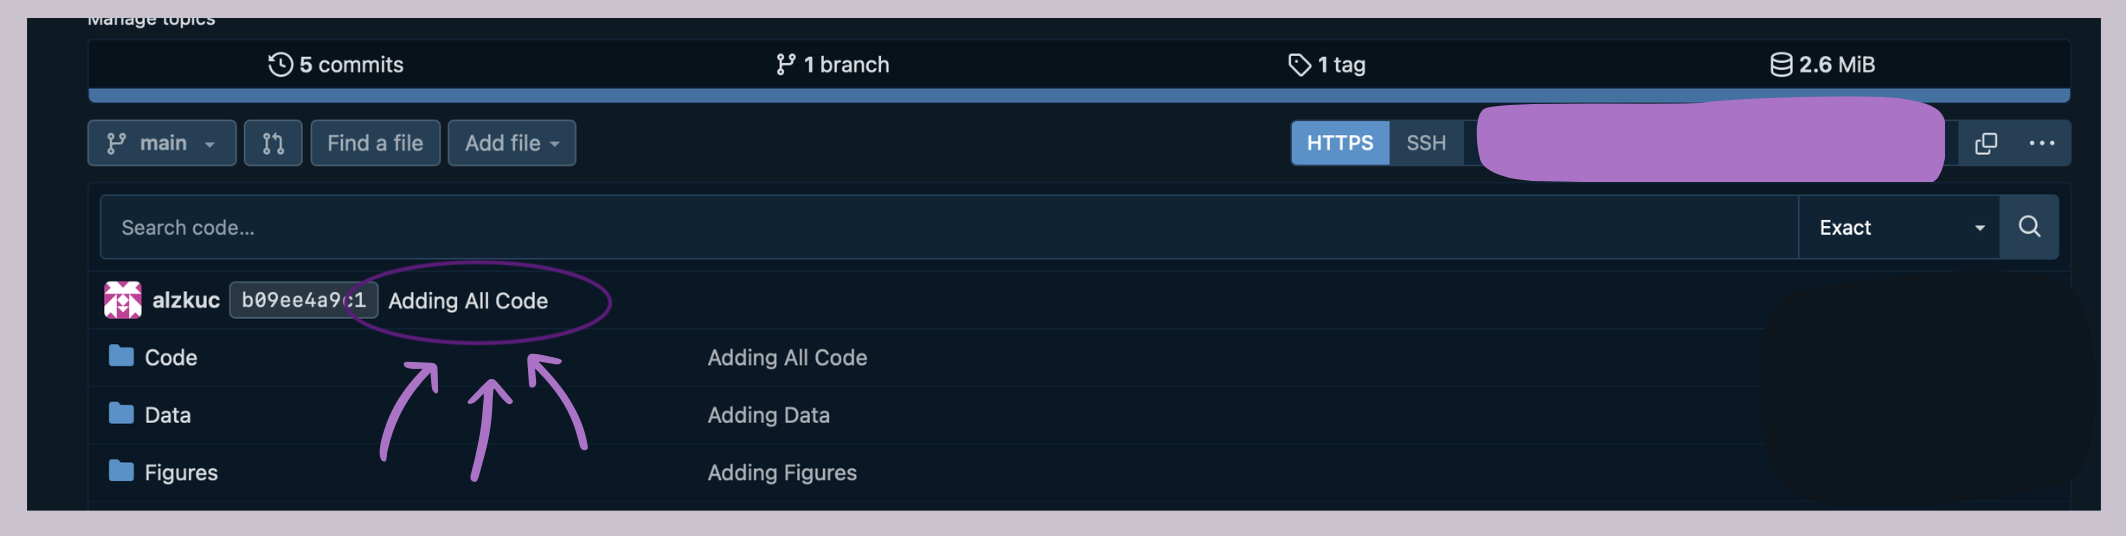This screenshot has width=2126, height=536.
Task: Open the three-dot more options menu
Action: pos(2042,143)
